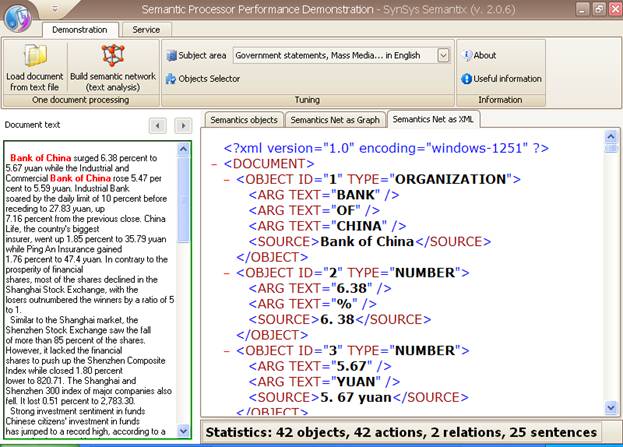Click ARG TEXT="BANK" line

pos(324,195)
